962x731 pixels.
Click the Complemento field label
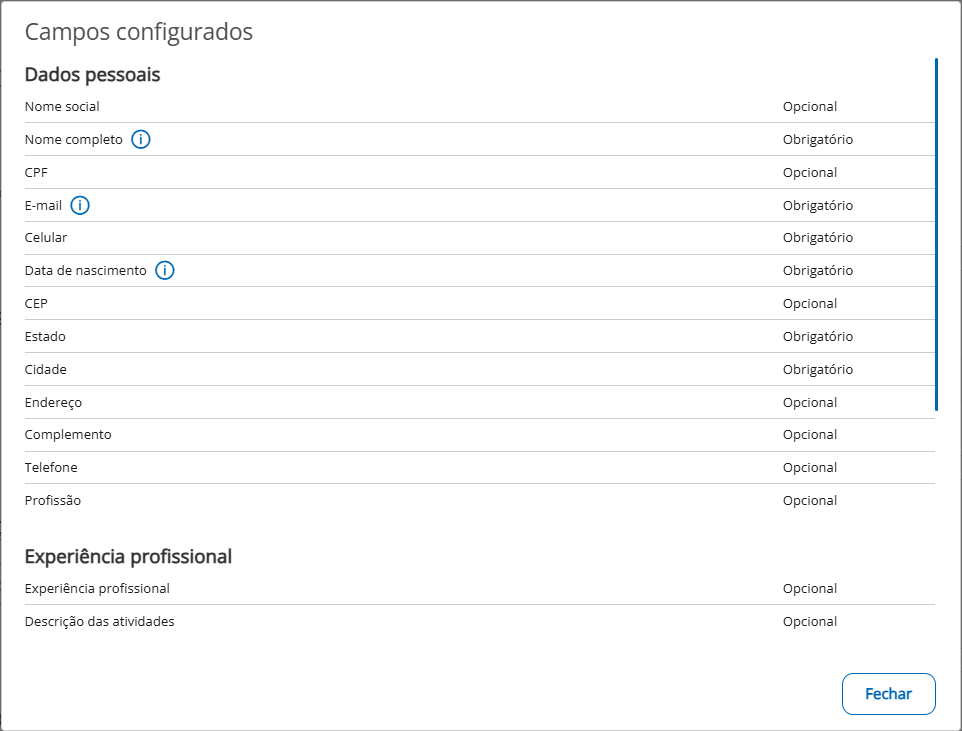68,435
